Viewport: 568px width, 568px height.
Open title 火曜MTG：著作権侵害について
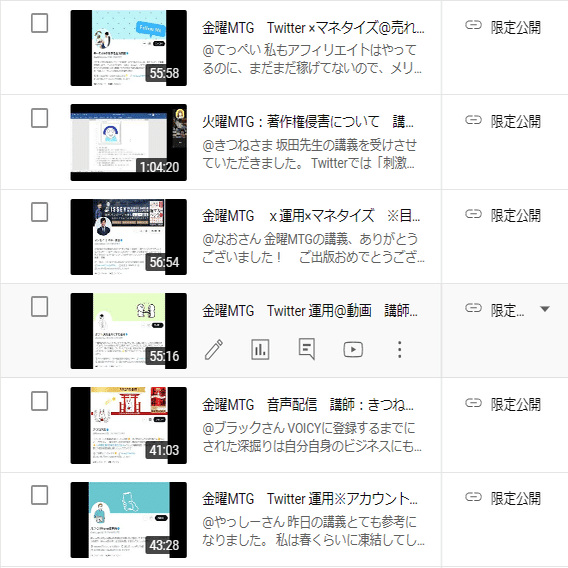tap(308, 122)
